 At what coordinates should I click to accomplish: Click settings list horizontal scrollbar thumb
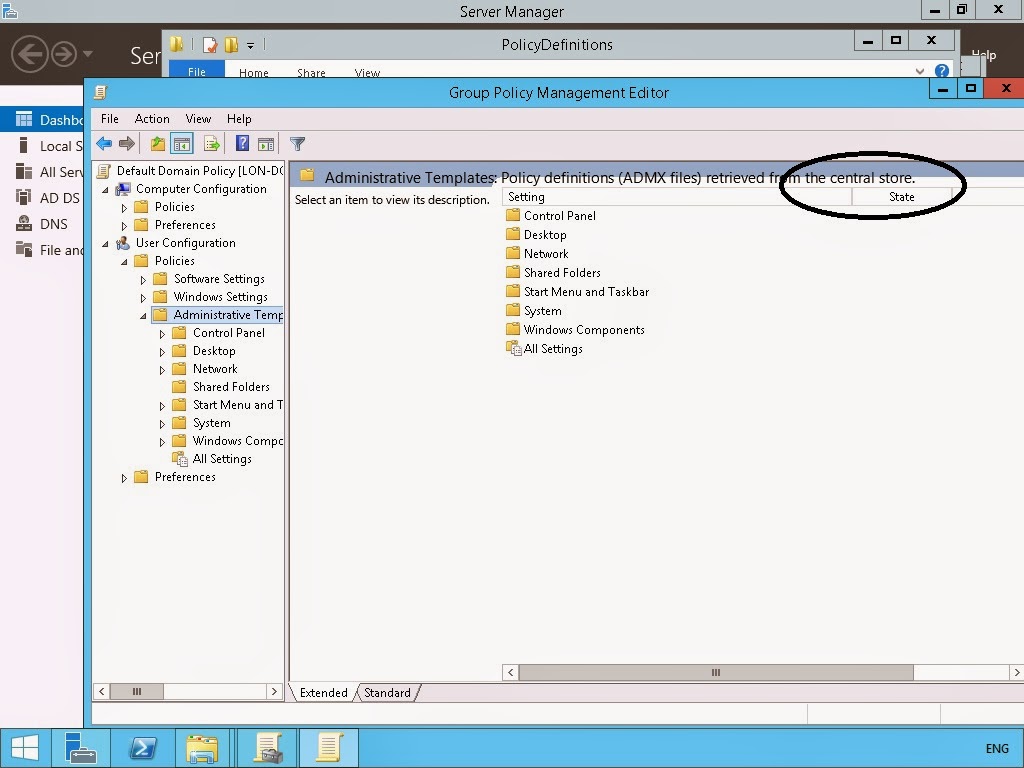tap(716, 672)
